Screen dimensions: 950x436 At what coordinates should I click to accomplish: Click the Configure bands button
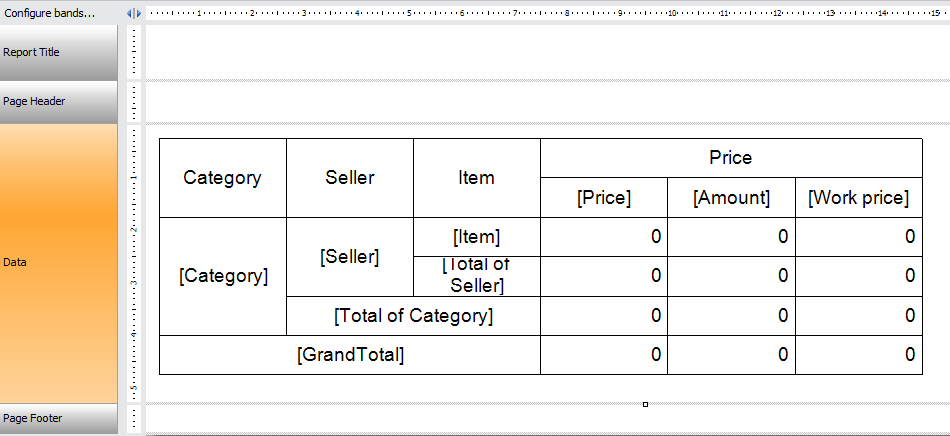50,13
